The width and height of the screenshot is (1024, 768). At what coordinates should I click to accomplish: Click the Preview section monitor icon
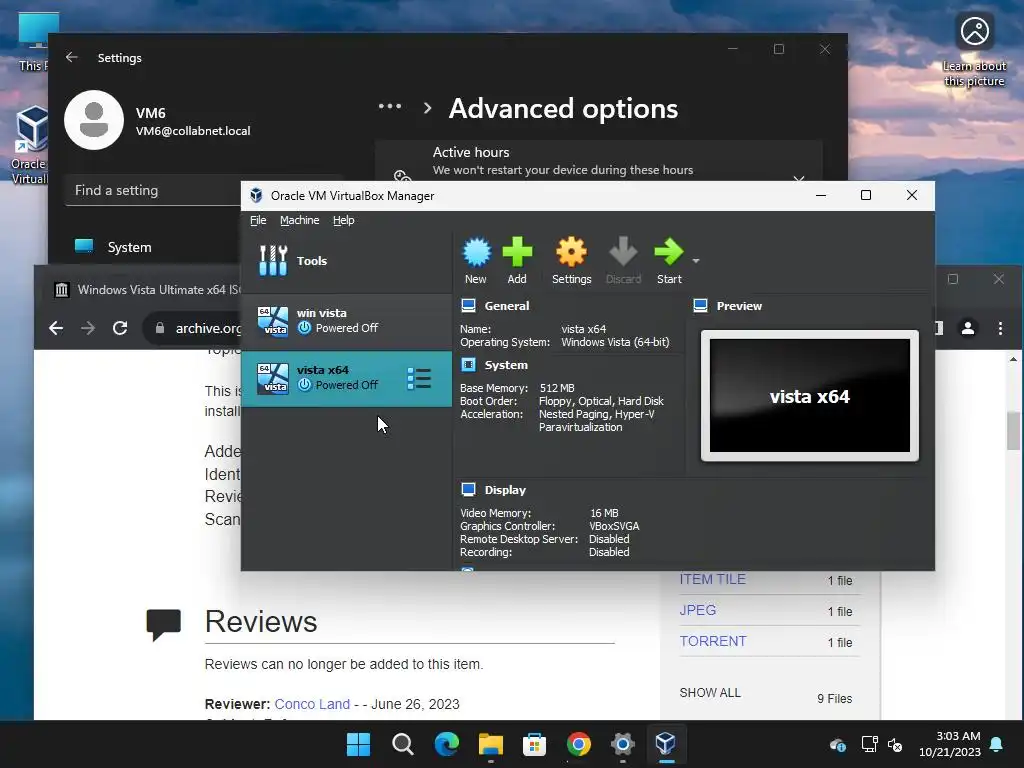[701, 306]
